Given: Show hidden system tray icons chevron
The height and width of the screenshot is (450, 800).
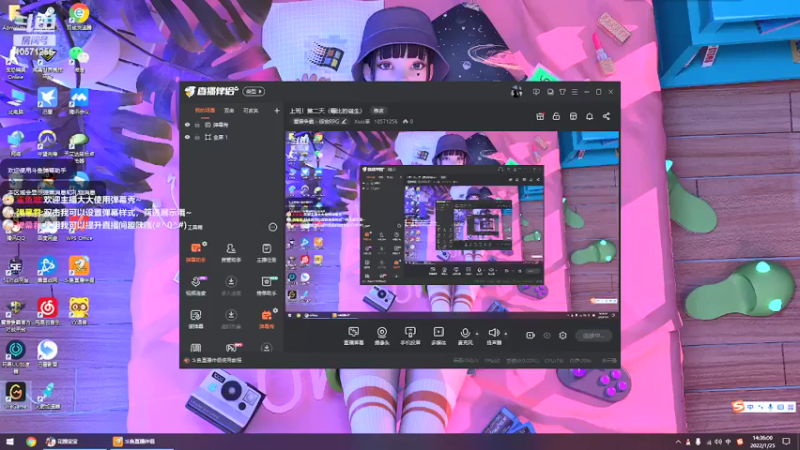Looking at the screenshot, I should tap(678, 442).
